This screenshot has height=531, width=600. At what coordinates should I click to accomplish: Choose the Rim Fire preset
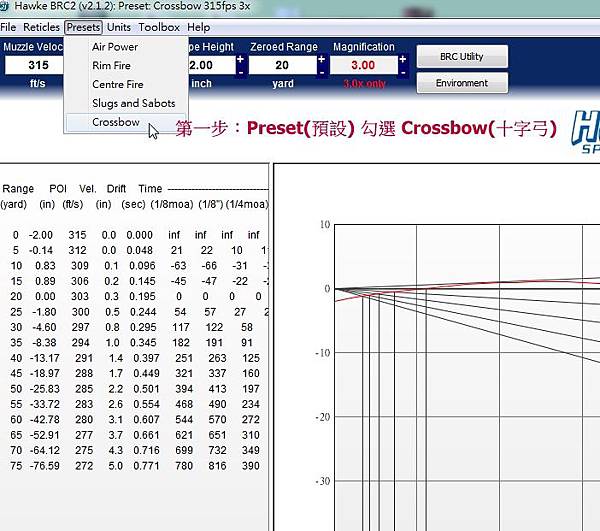coord(126,66)
